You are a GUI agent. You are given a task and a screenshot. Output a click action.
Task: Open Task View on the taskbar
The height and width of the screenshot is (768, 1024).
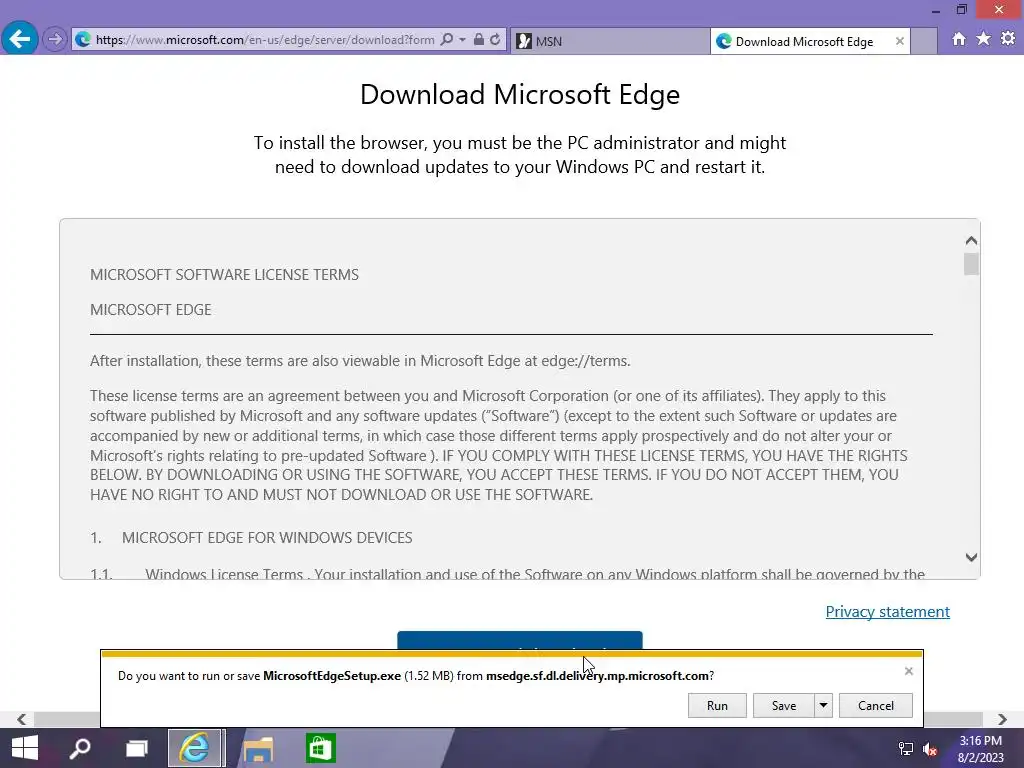point(136,748)
